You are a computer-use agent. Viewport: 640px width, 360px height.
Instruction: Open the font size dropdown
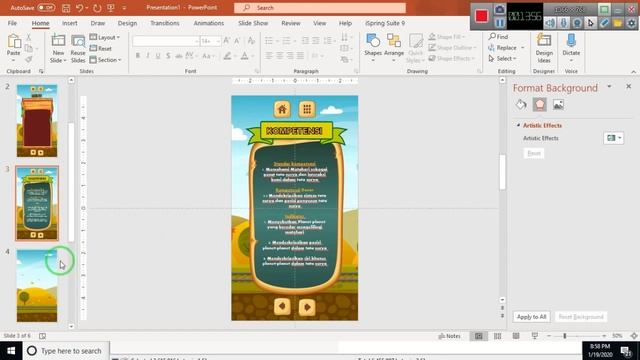click(218, 41)
